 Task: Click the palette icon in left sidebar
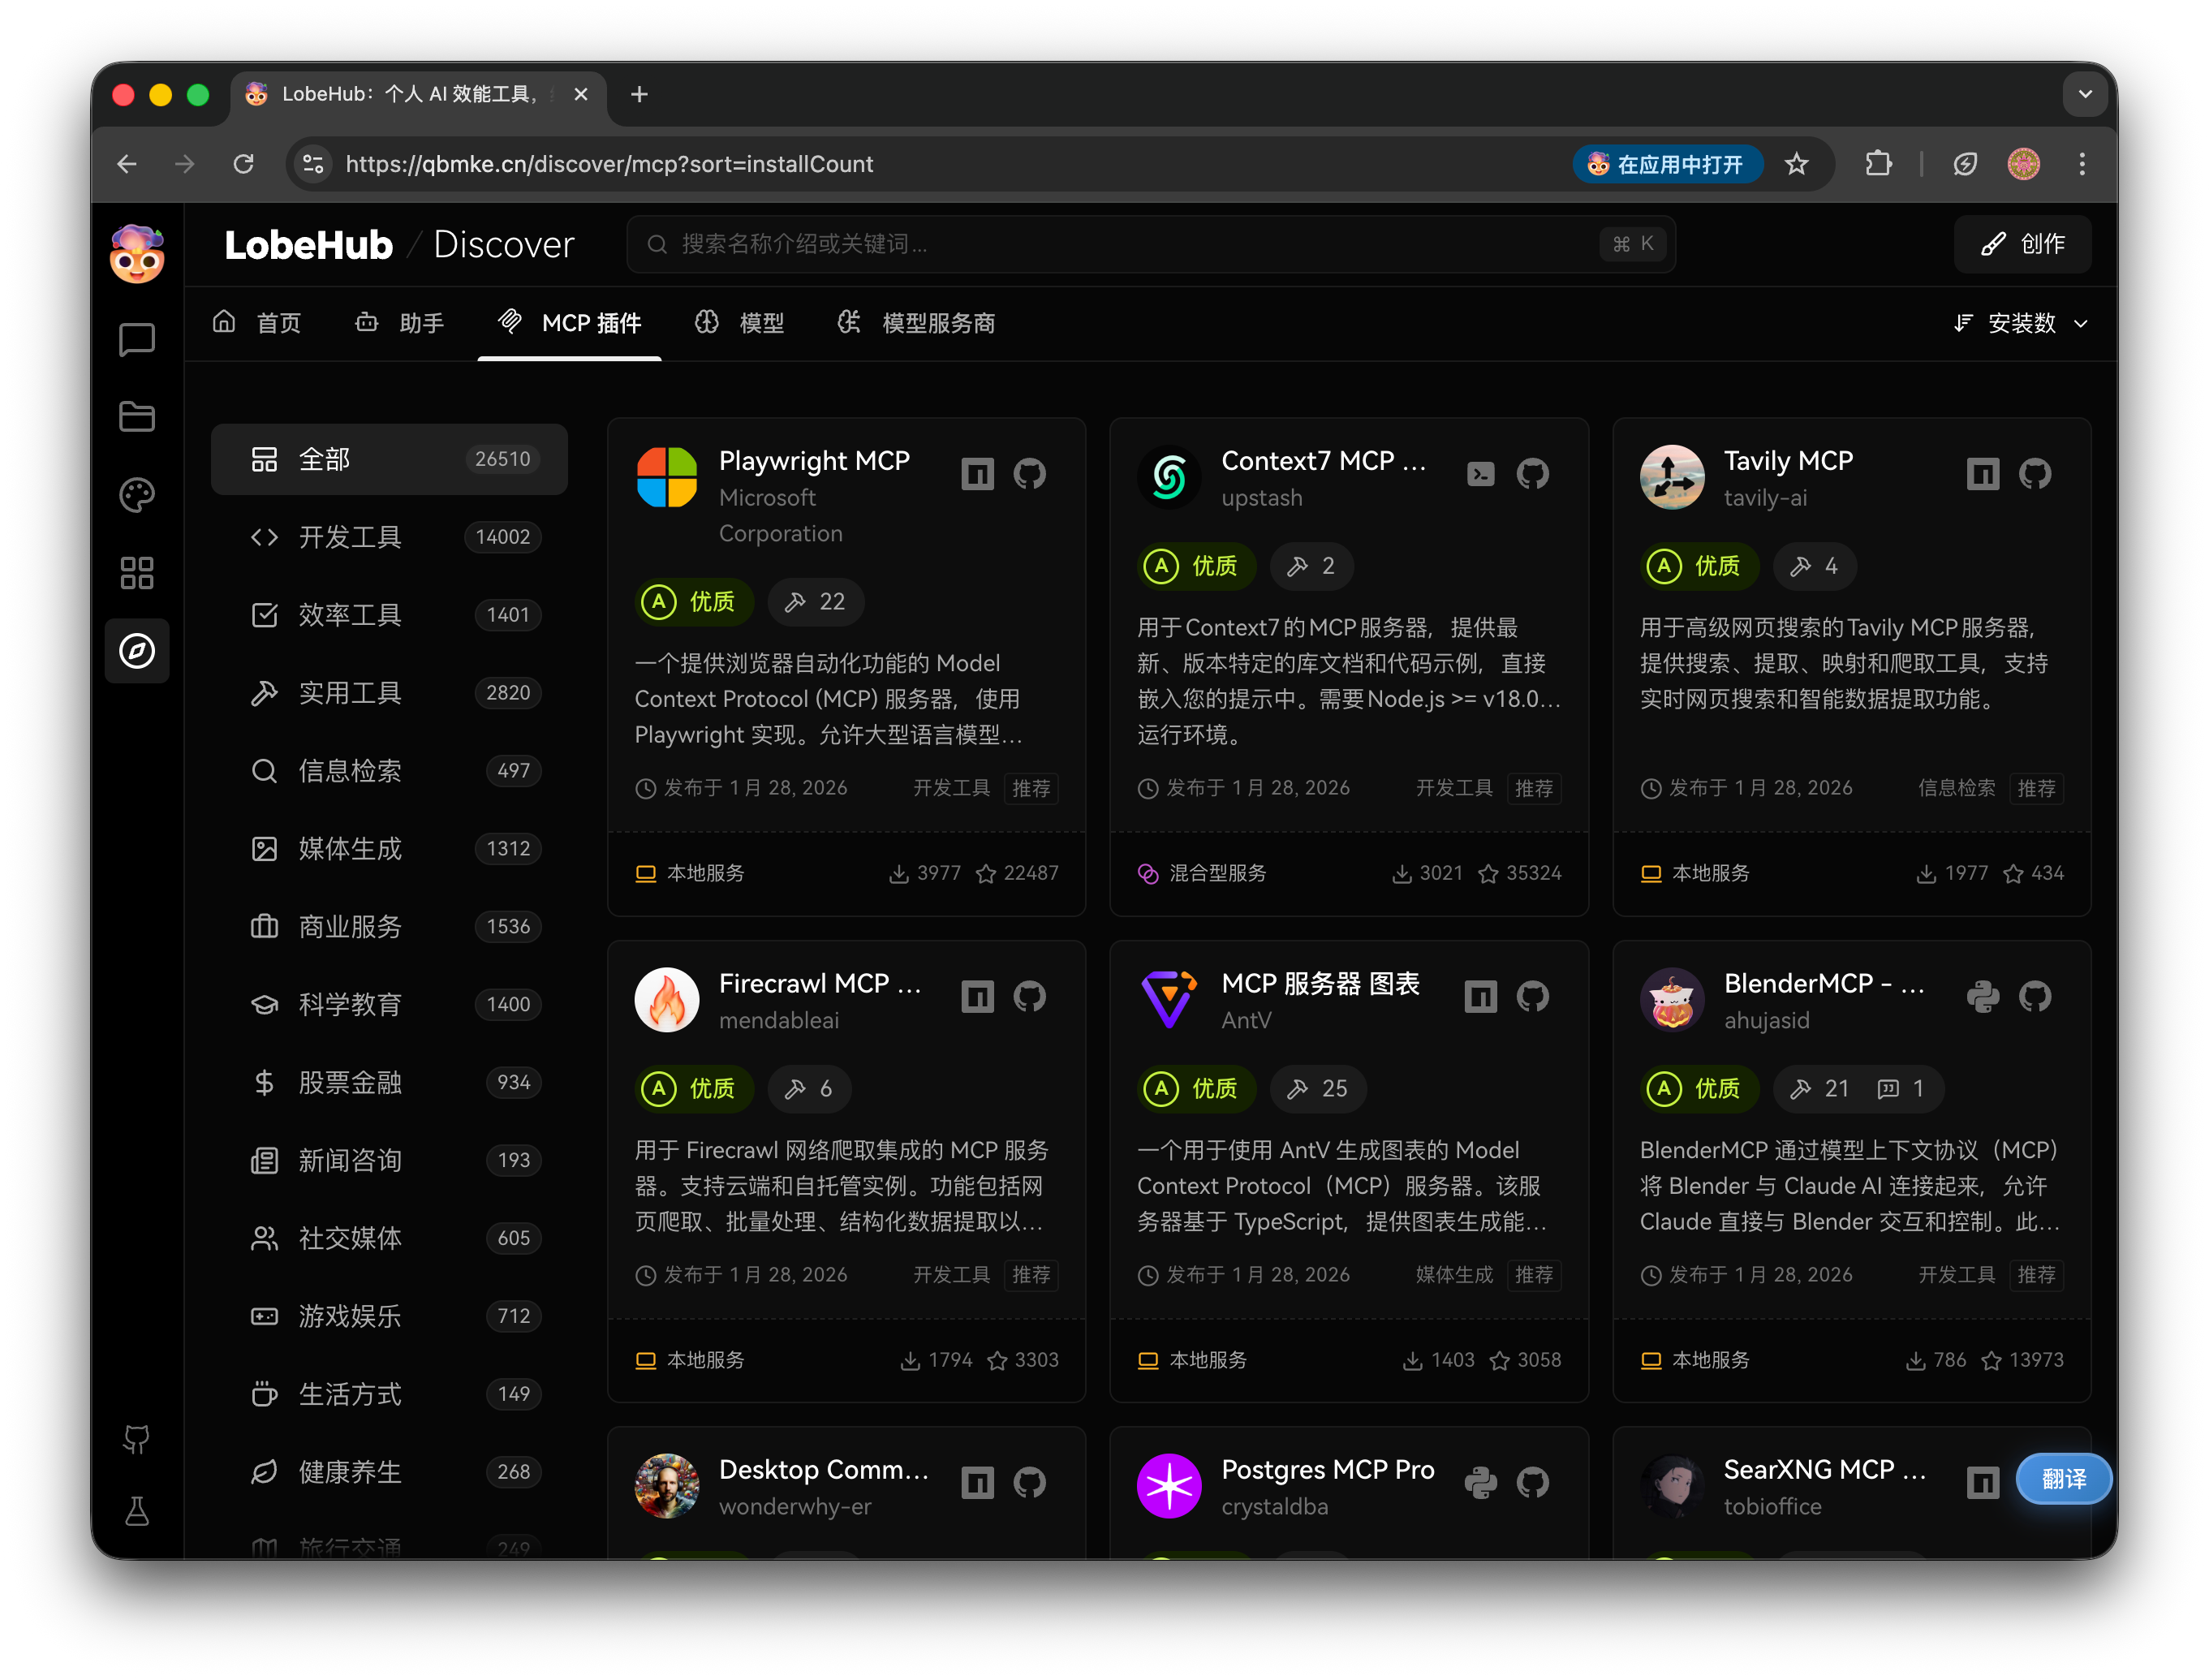(137, 495)
